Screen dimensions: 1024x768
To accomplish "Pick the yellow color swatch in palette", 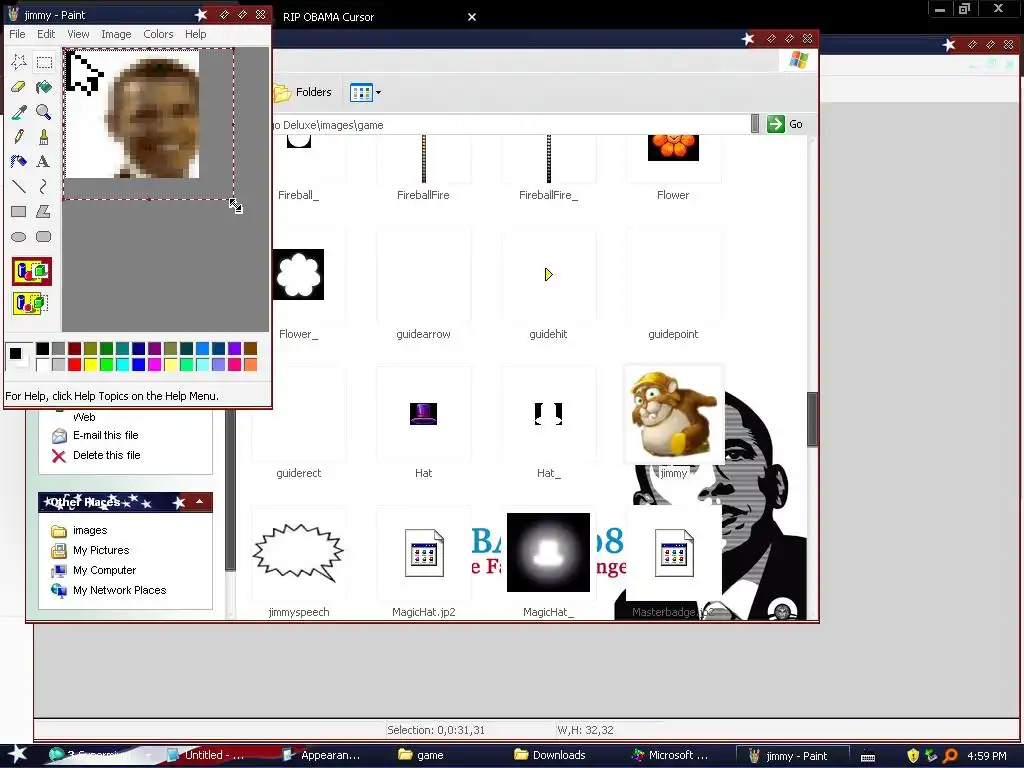I will point(90,364).
